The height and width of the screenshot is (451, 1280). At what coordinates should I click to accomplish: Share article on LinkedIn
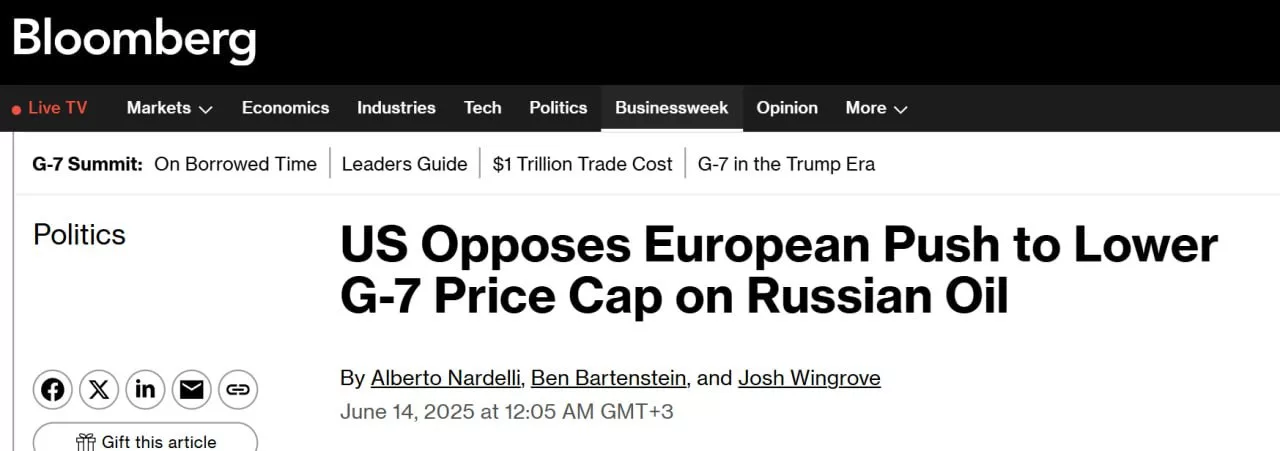click(145, 389)
